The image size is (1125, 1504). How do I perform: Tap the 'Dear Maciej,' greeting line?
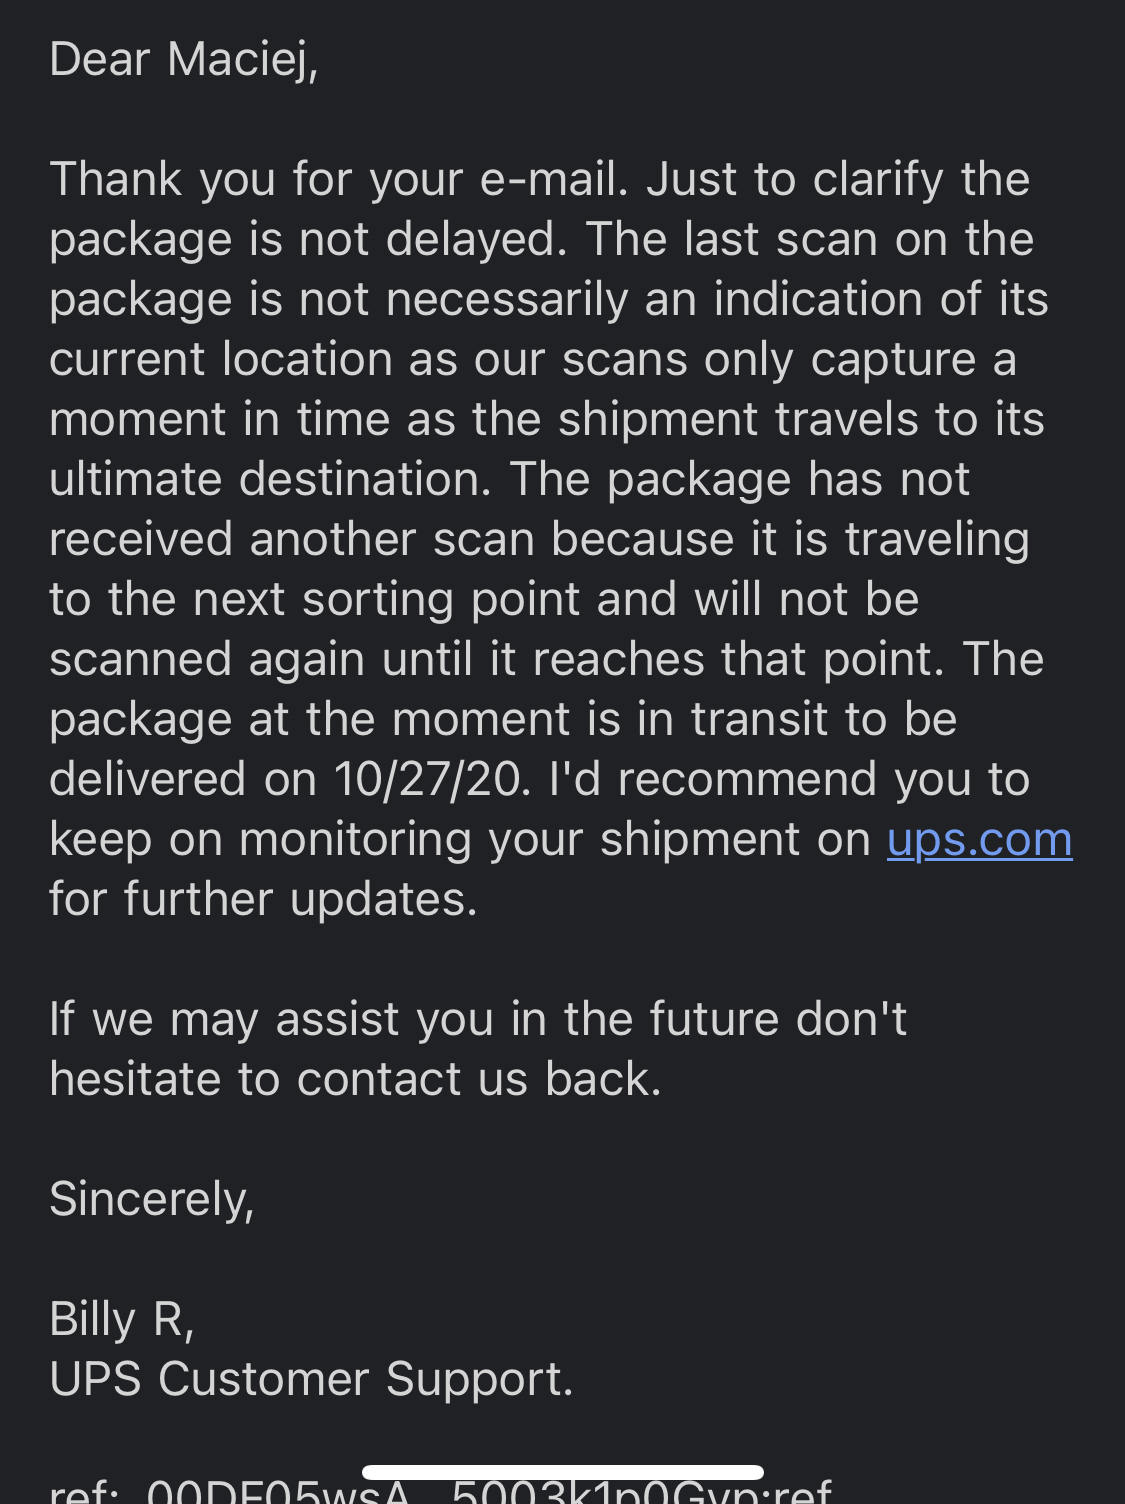184,60
